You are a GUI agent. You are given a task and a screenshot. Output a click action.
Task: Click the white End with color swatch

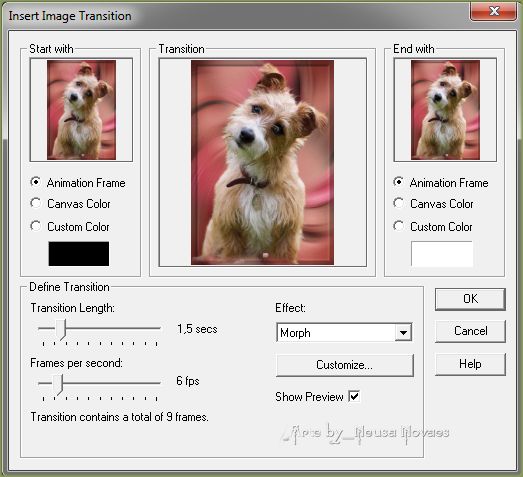(x=442, y=254)
